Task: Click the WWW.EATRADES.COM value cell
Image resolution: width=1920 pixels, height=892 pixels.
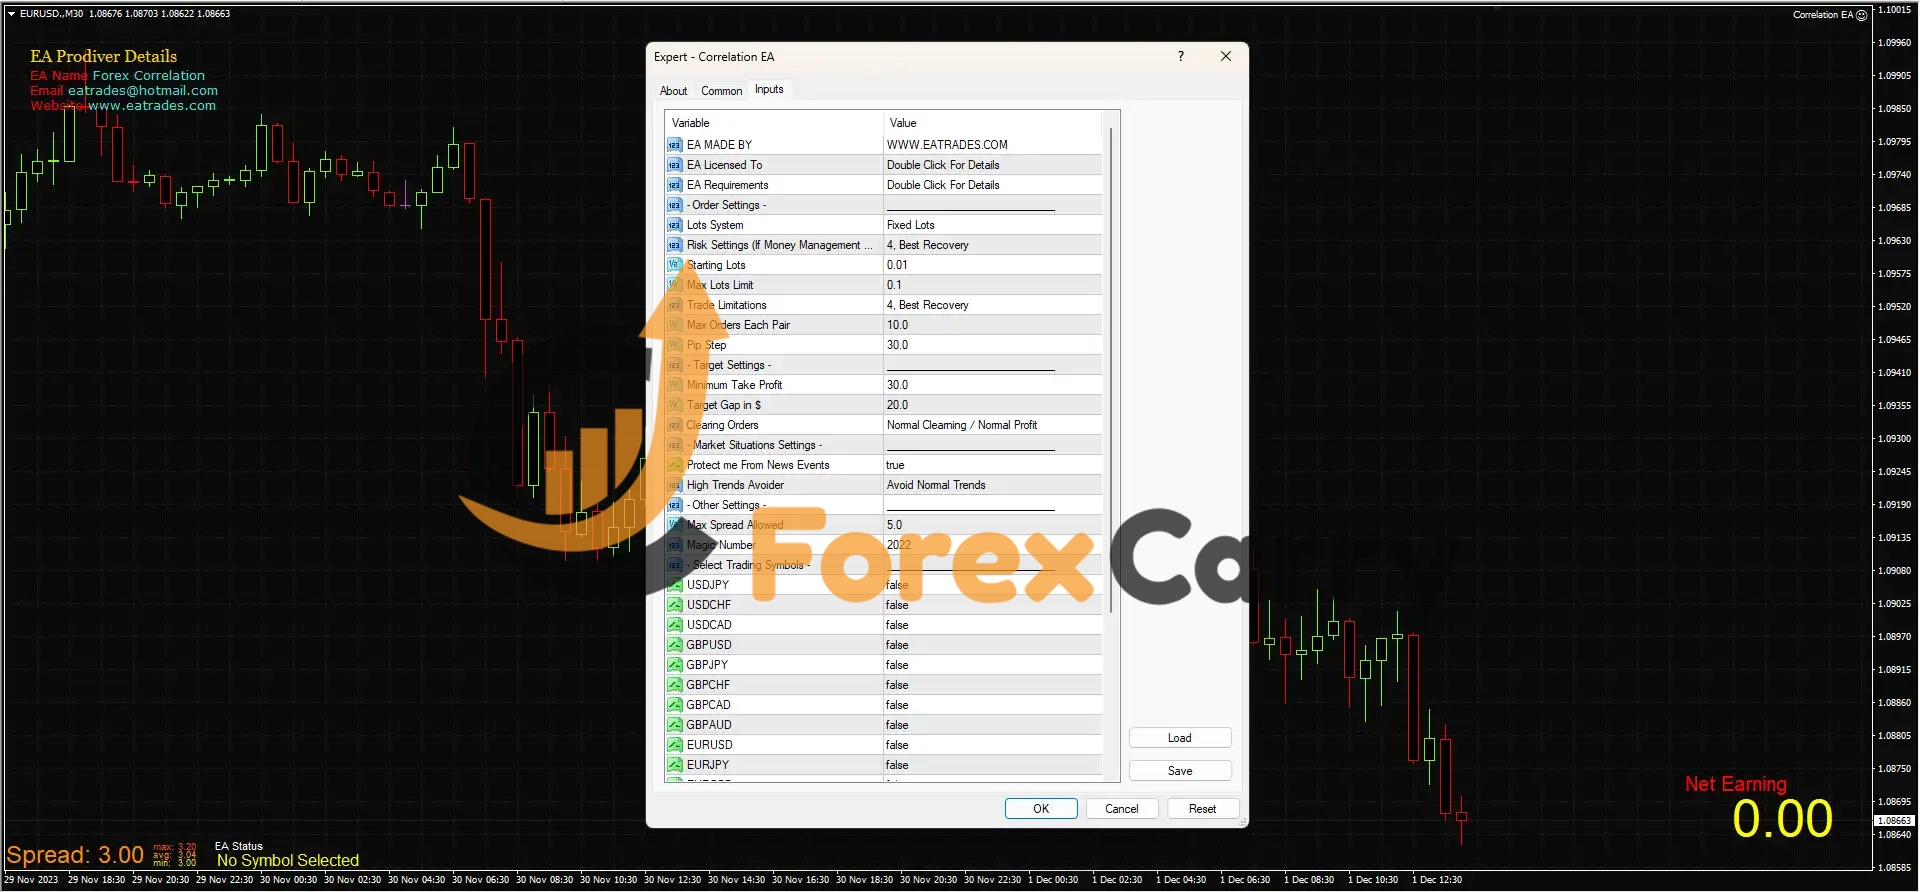Action: point(992,145)
